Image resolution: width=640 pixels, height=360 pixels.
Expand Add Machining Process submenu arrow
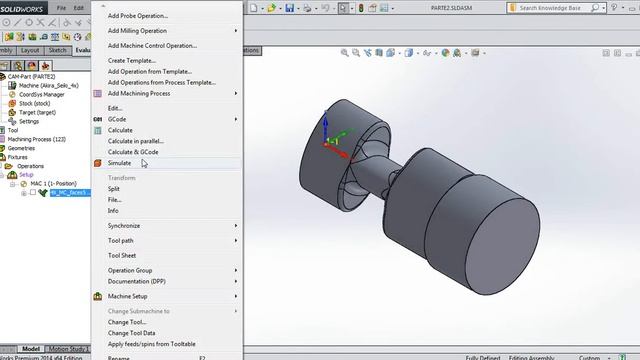(x=236, y=93)
